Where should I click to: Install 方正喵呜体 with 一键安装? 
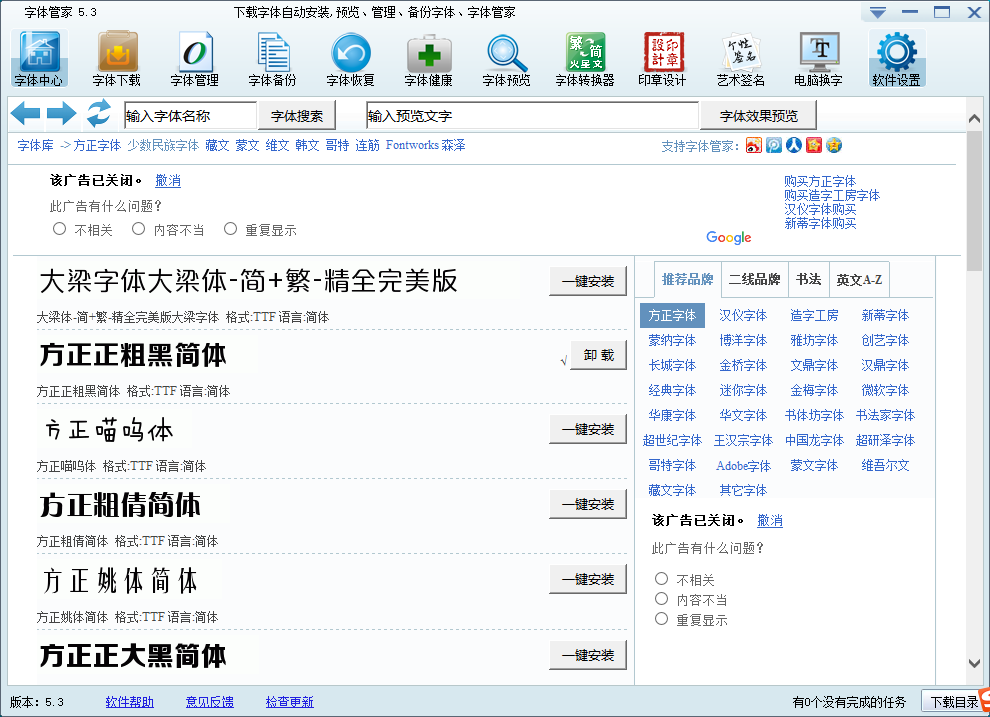[x=588, y=430]
